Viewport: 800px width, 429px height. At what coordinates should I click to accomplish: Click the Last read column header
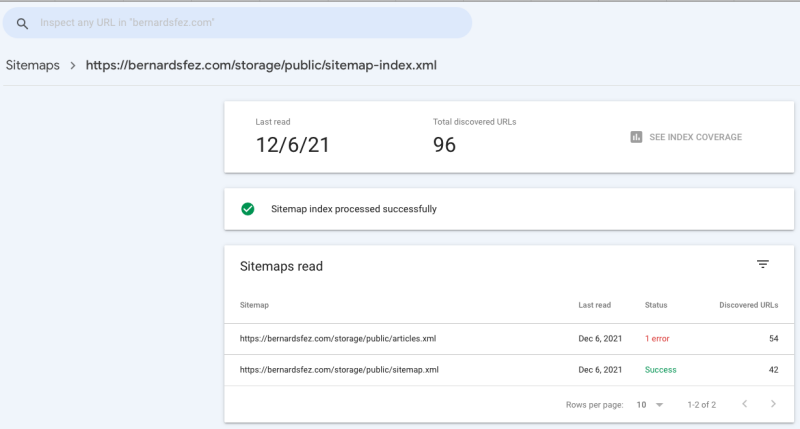click(x=594, y=305)
